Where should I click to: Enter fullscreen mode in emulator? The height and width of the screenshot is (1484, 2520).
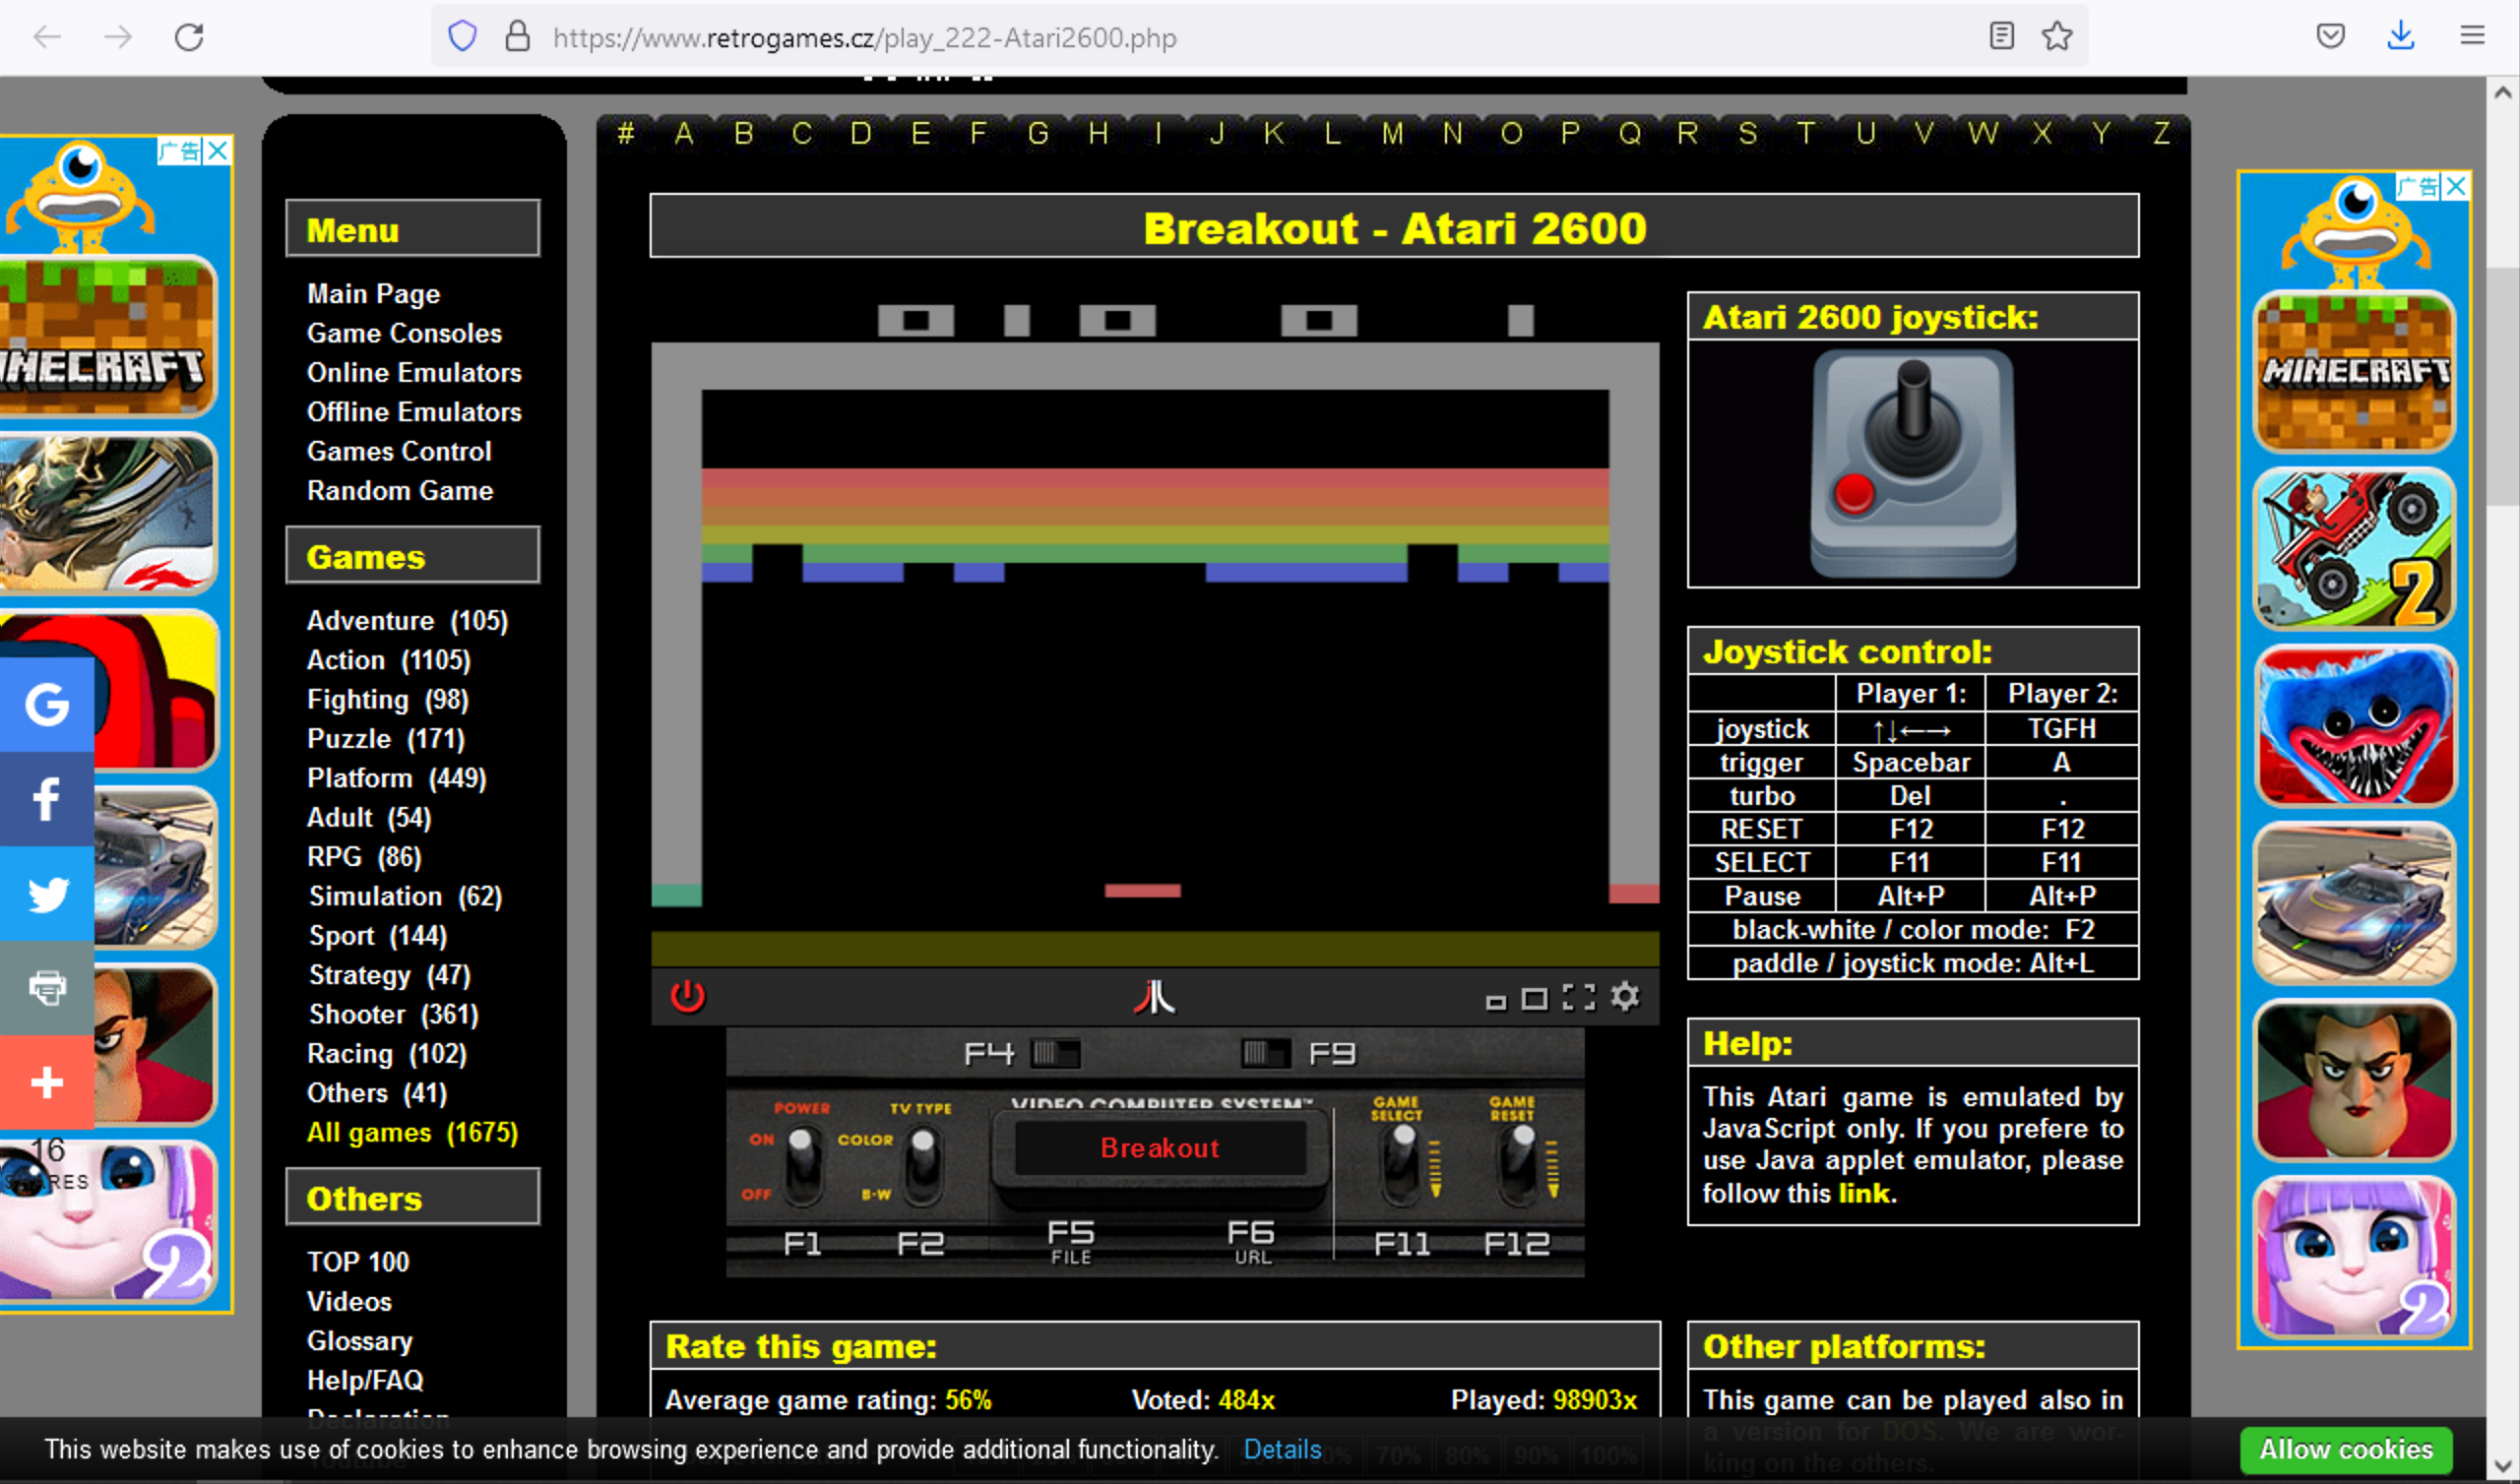[1579, 996]
